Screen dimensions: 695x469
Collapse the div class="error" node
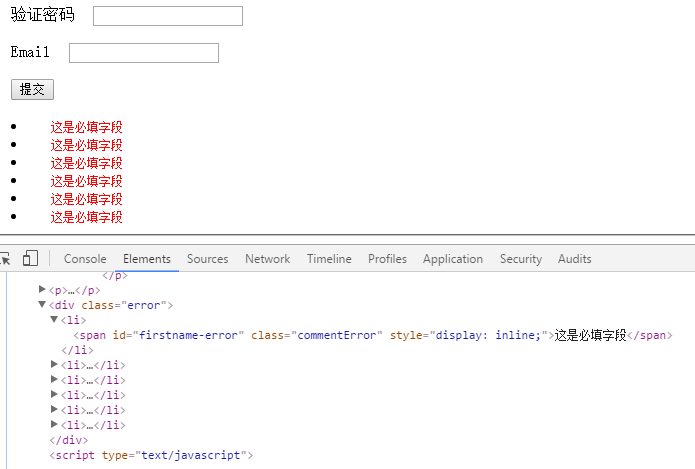click(42, 305)
